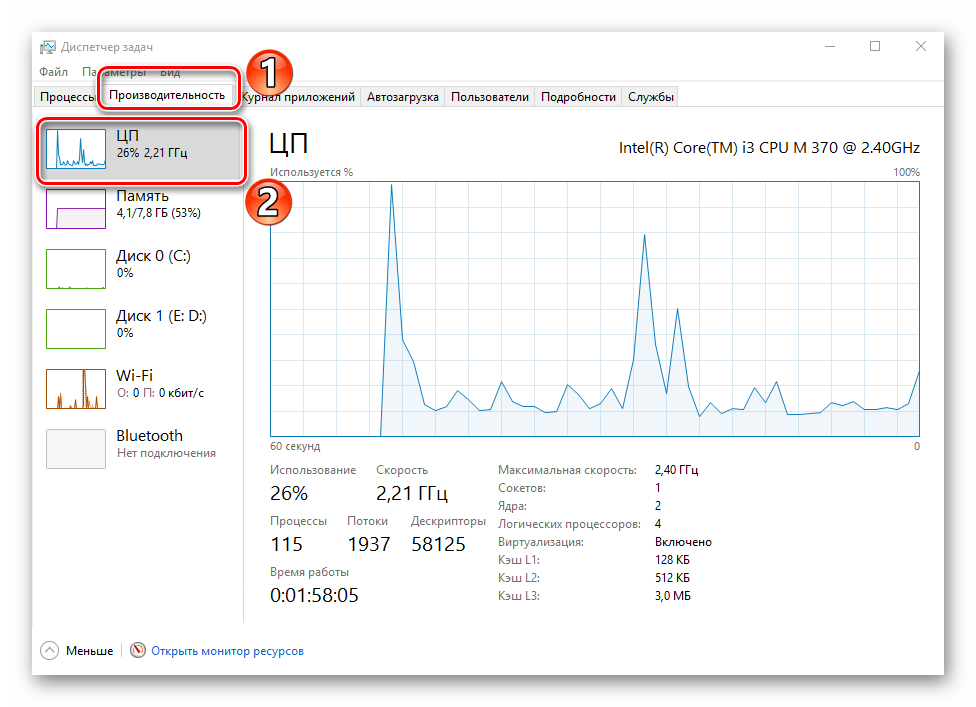Open the Открыть монитор ресурсов link
Image resolution: width=976 pixels, height=707 pixels.
227,650
